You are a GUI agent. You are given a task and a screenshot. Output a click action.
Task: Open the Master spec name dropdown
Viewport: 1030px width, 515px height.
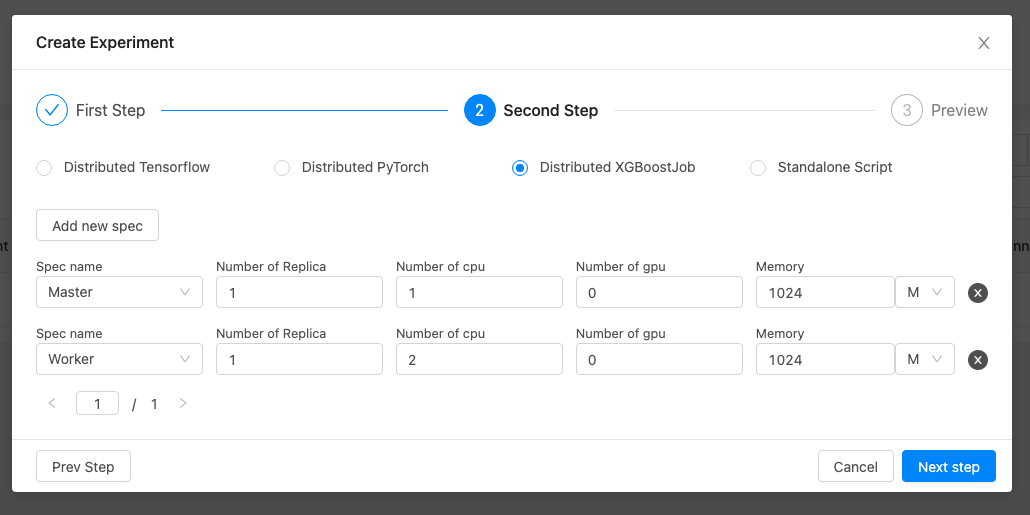coord(119,292)
